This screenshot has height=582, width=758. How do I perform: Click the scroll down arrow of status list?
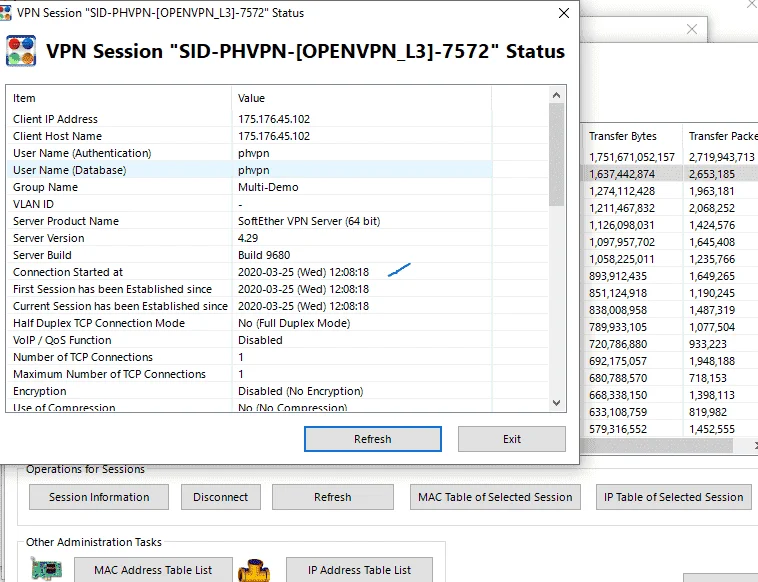[556, 403]
